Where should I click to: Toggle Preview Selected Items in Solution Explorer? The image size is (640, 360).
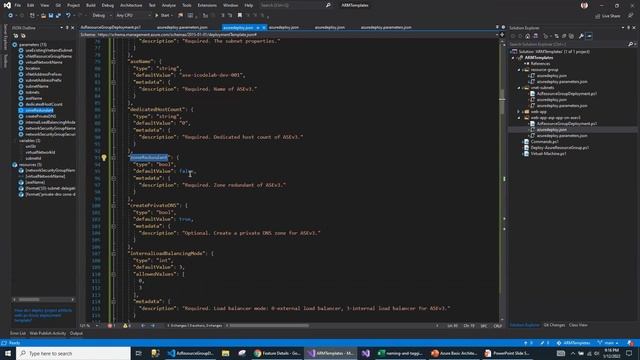(x=589, y=36)
